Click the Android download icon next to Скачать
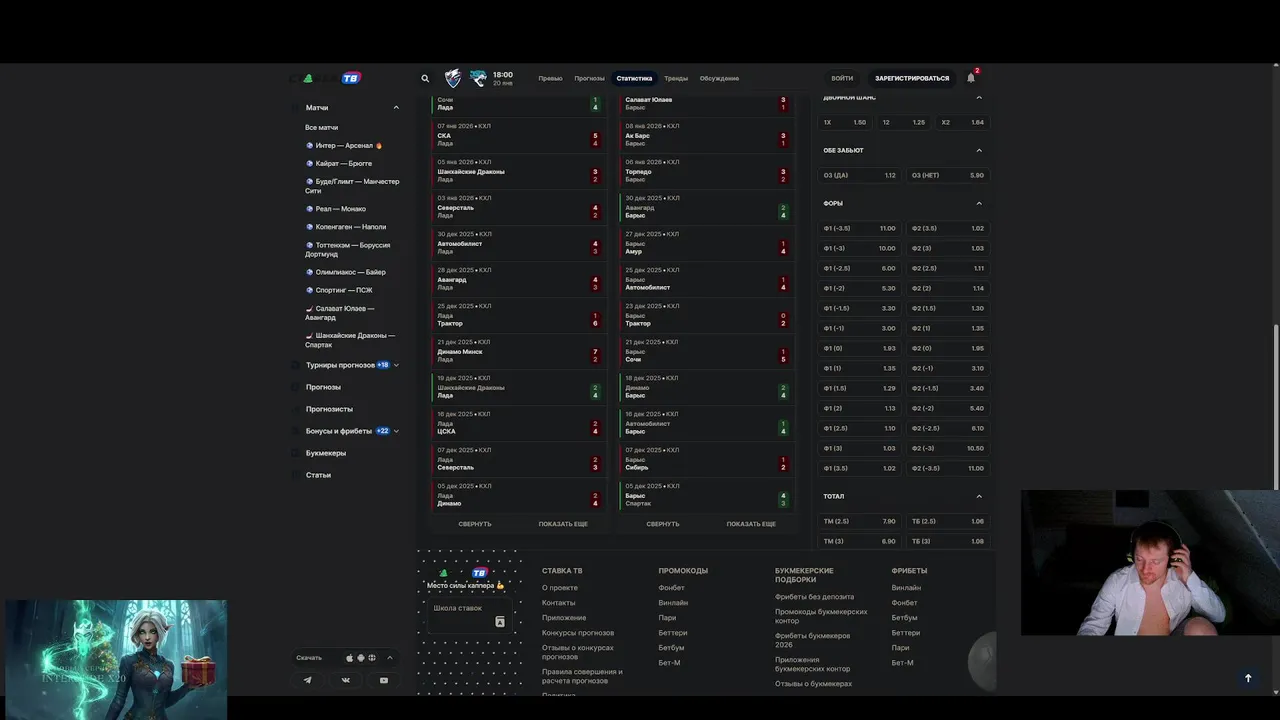The image size is (1280, 720). 361,658
